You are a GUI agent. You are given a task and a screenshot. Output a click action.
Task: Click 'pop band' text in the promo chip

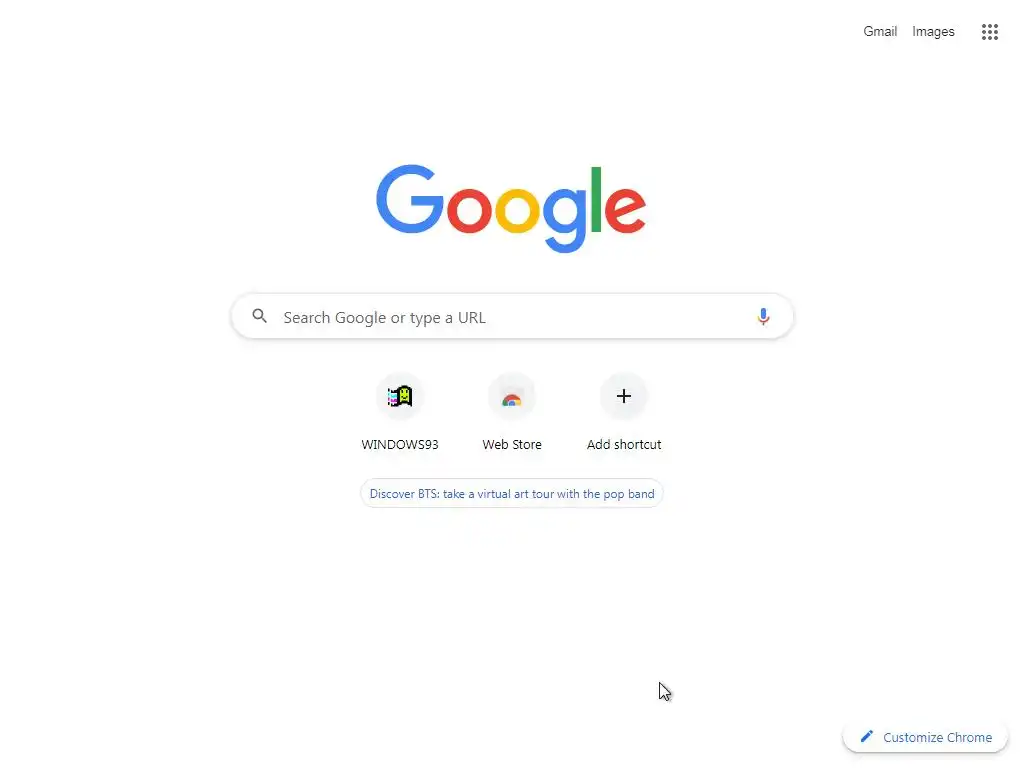pos(629,494)
